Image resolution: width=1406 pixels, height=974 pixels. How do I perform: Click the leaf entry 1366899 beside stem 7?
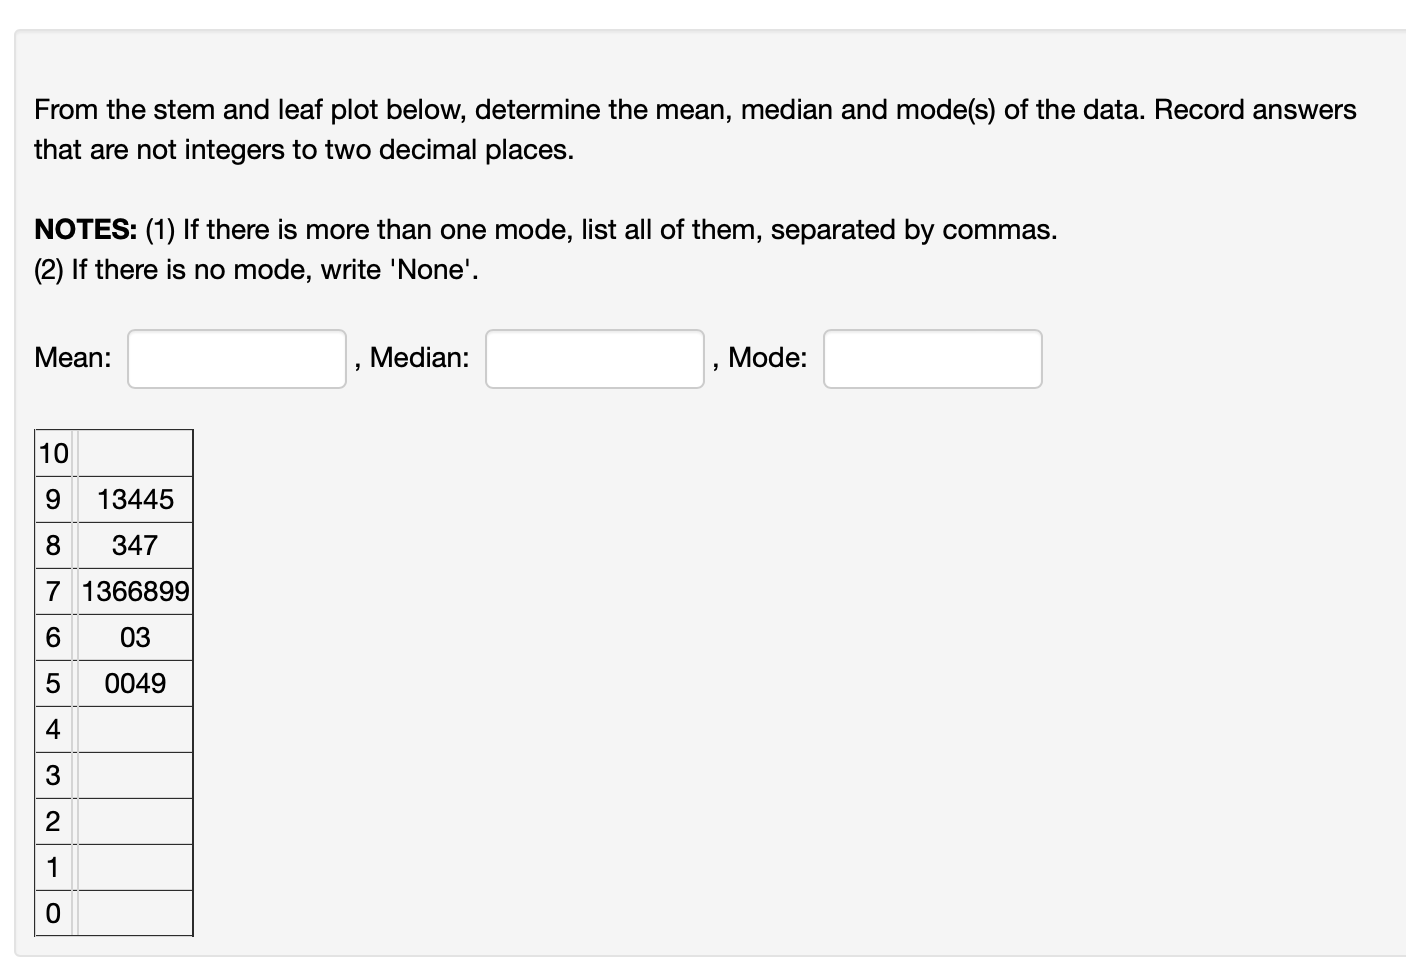(x=135, y=591)
